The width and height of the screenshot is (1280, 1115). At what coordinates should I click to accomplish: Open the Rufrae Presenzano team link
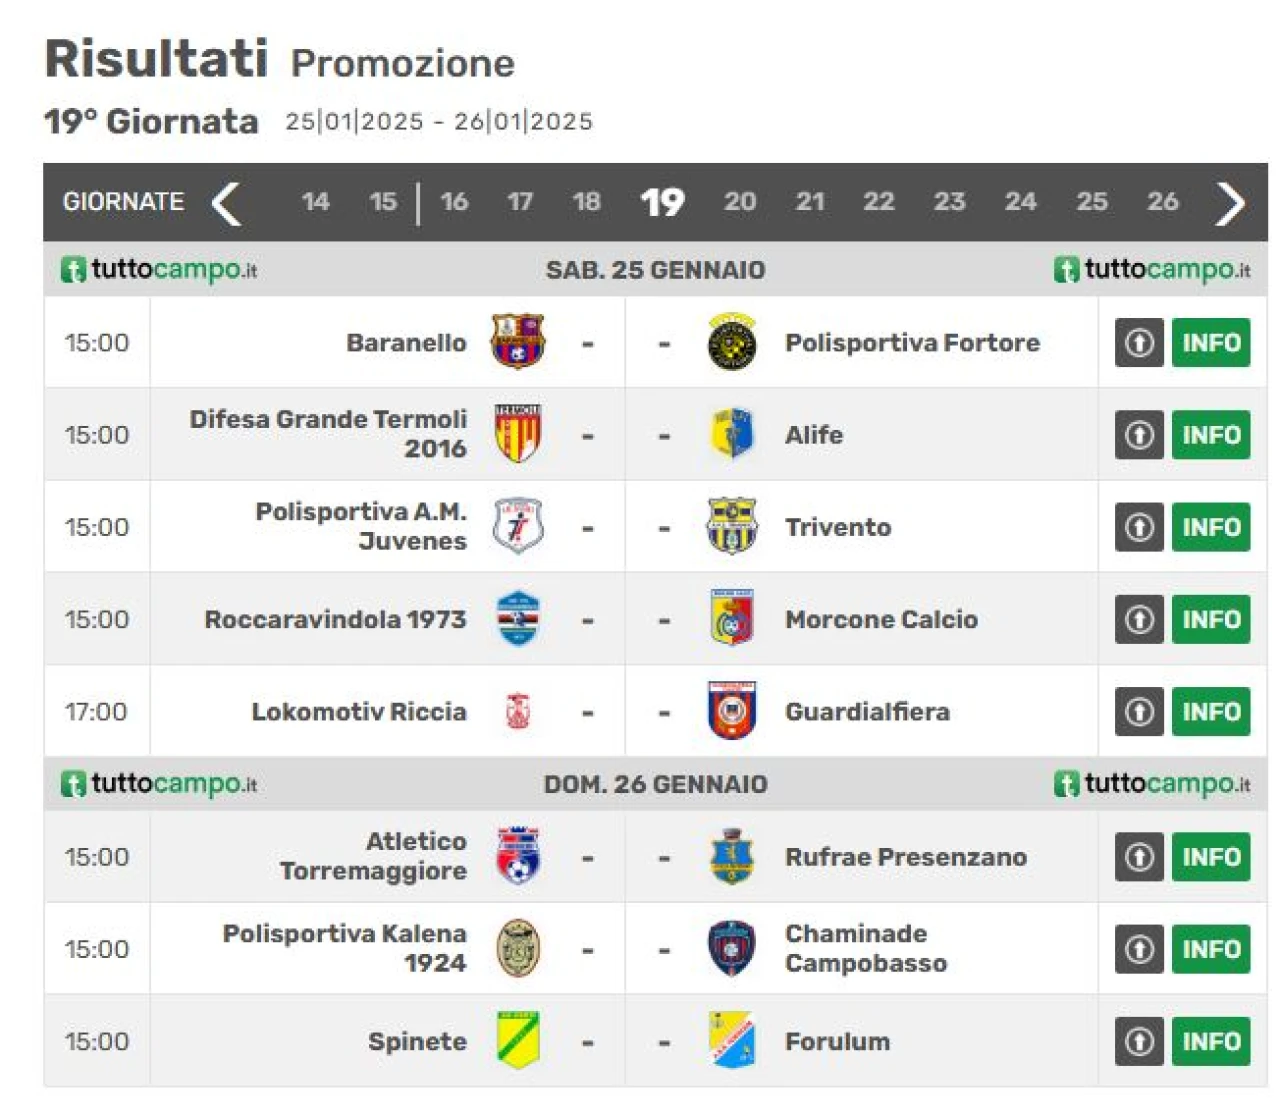[906, 857]
